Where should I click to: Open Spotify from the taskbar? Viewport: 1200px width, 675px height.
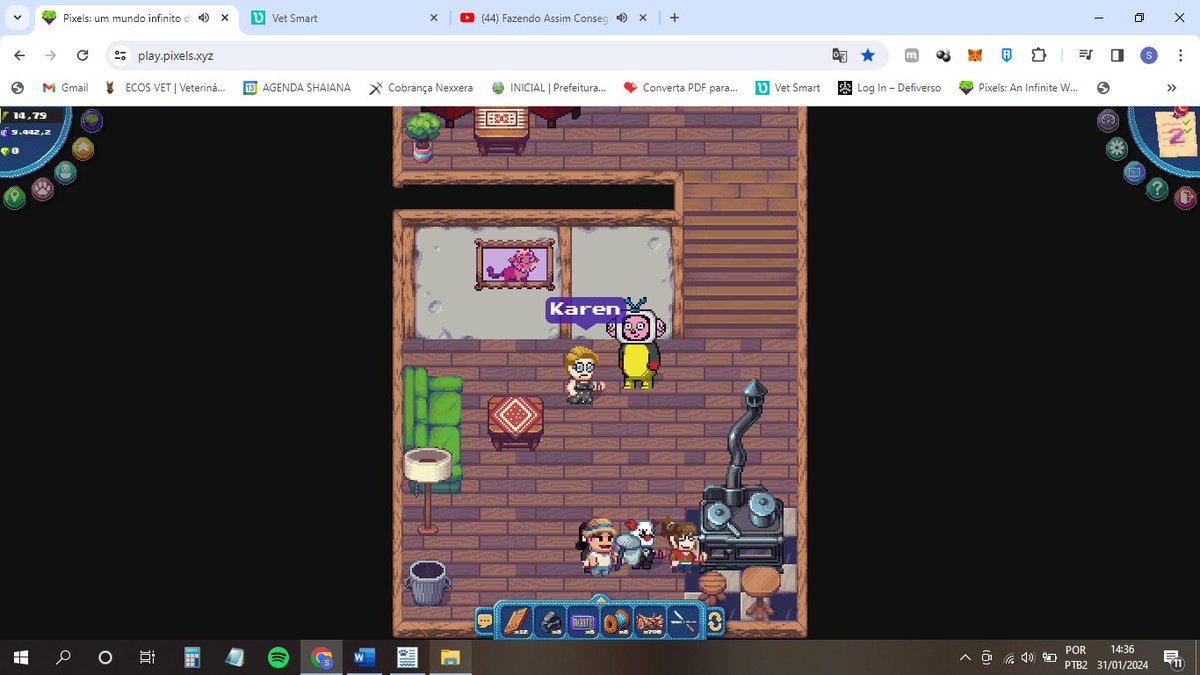coord(278,657)
